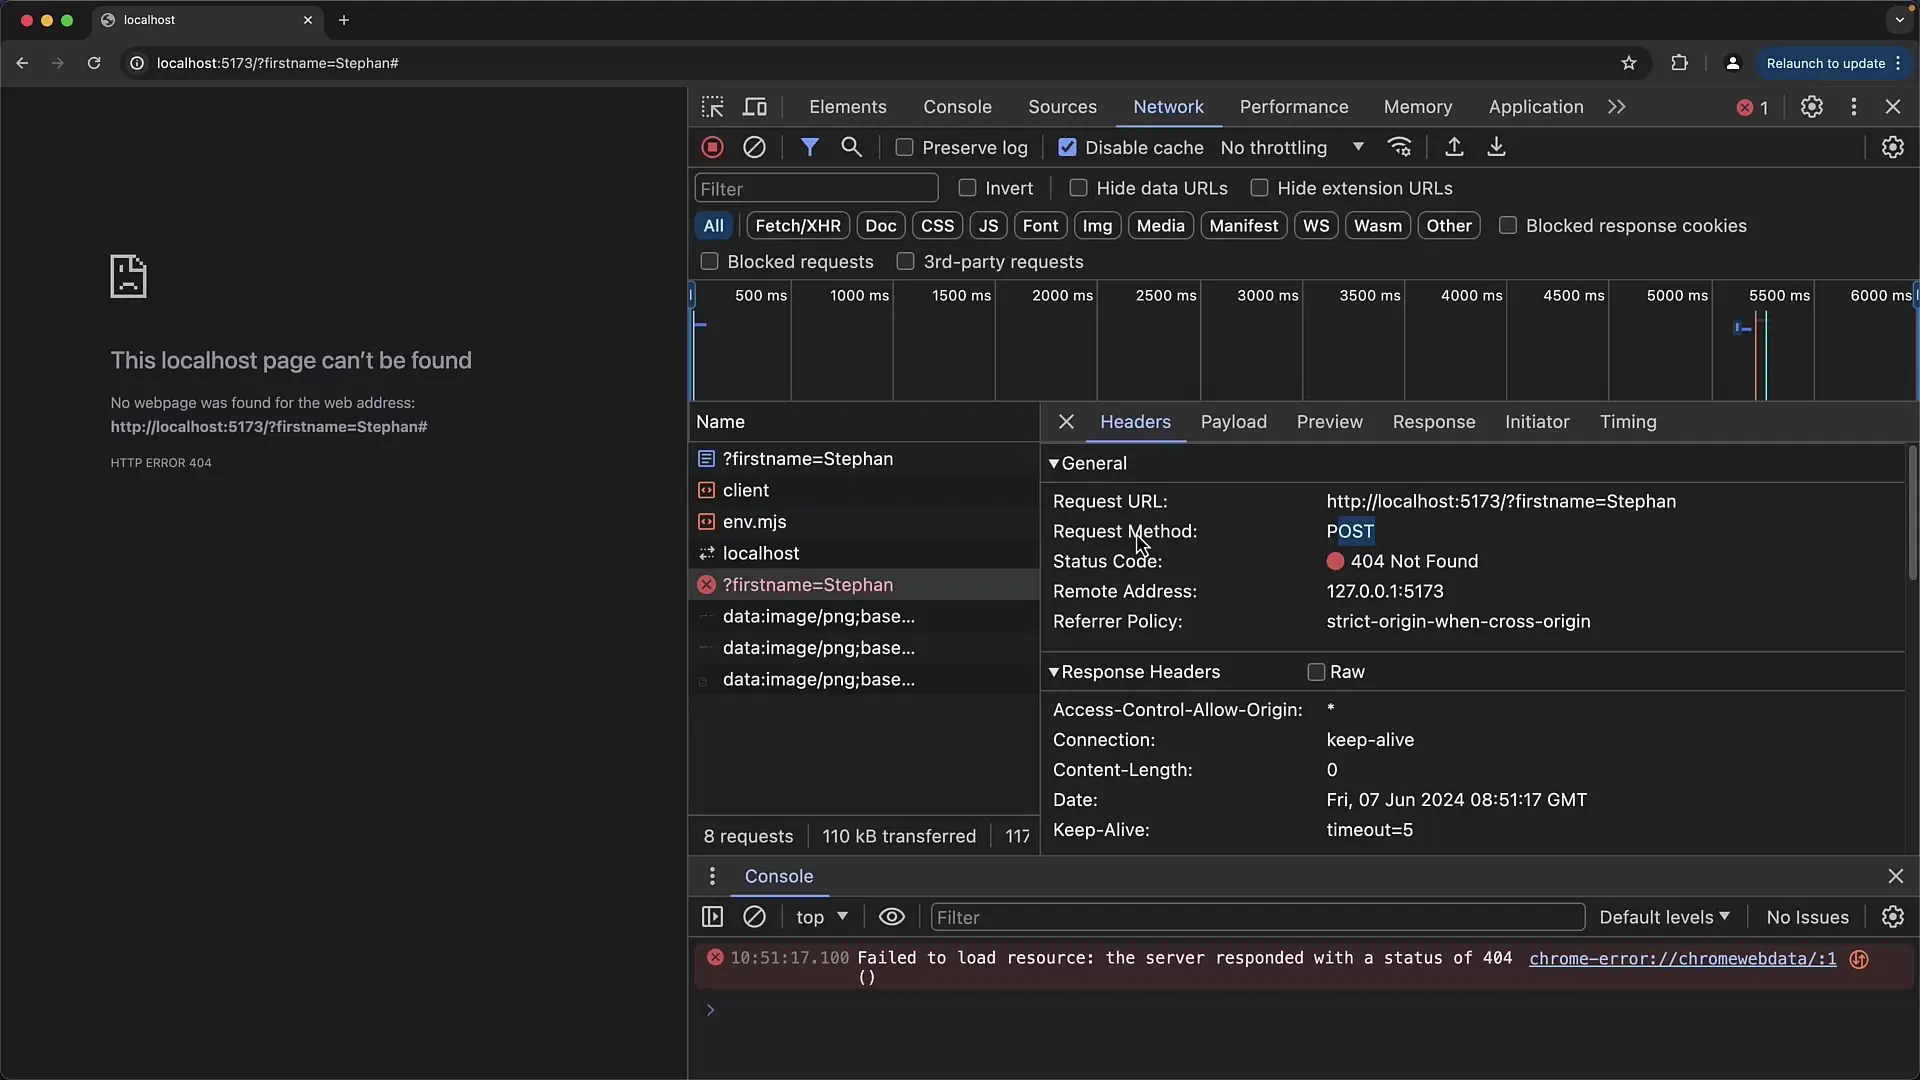Click the Console tab in DevTools
The width and height of the screenshot is (1920, 1080).
pyautogui.click(x=957, y=105)
